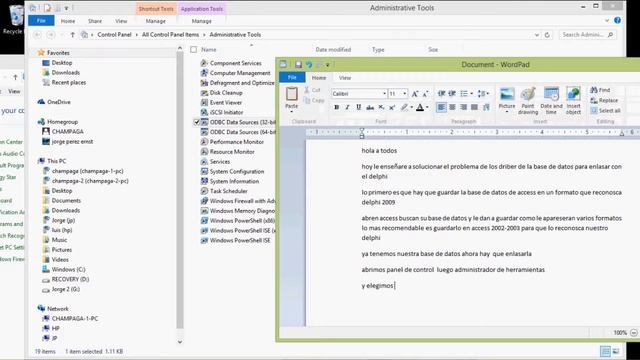Center align text in WordPad

click(x=452, y=107)
